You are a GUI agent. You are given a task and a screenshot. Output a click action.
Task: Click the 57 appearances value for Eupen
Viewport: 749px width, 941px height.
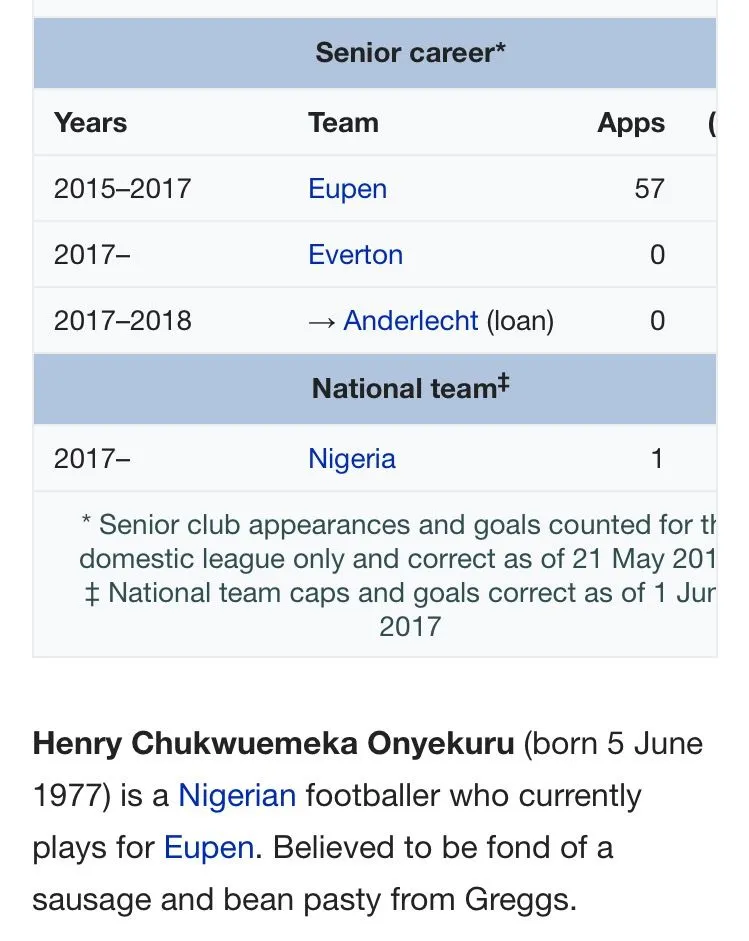pyautogui.click(x=649, y=189)
